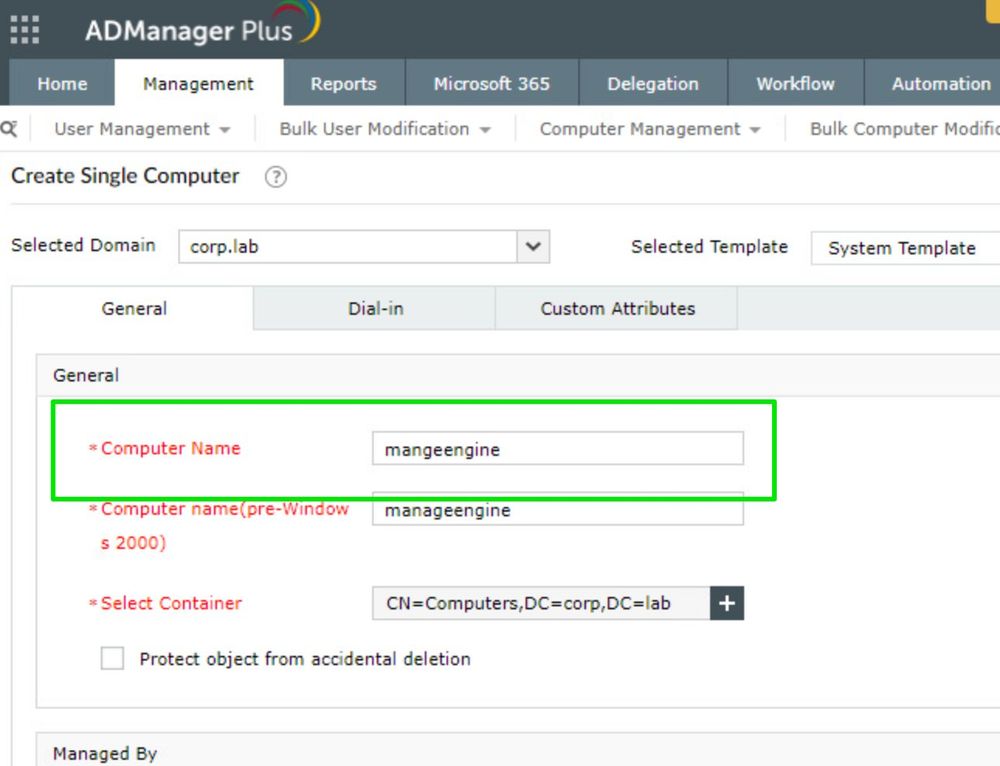Open the Workflow tab
Viewport: 1000px width, 766px height.
795,84
